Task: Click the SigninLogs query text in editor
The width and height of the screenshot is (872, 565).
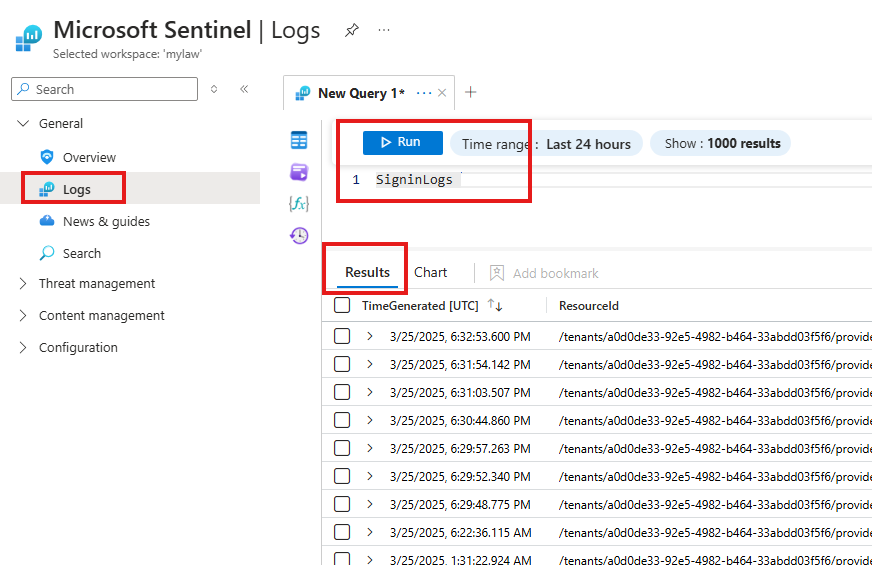Action: [414, 180]
